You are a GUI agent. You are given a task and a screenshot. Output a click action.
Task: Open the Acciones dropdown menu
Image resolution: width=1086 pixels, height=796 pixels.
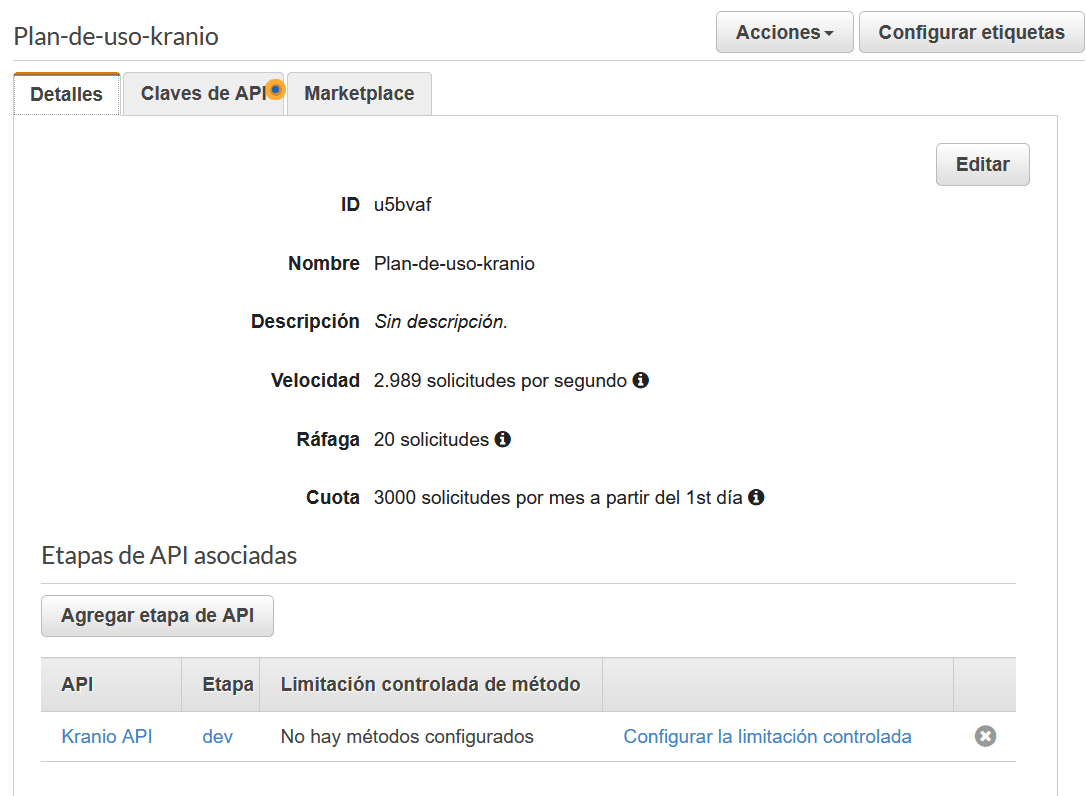784,33
